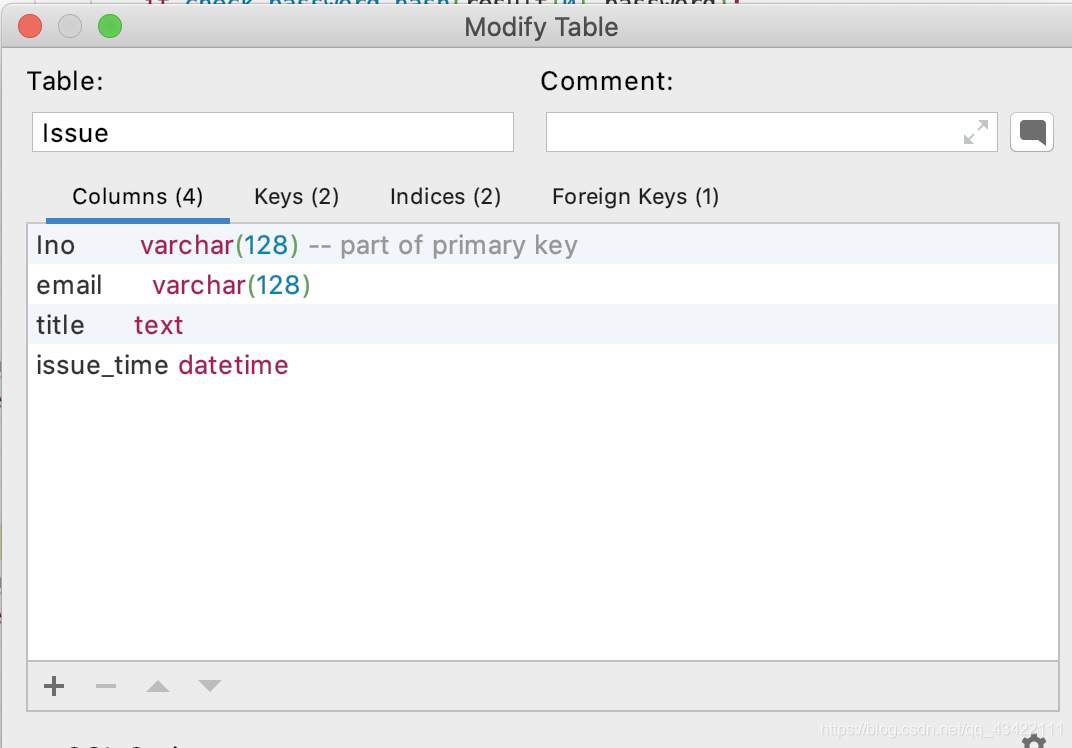Move column down with down arrow
The width and height of the screenshot is (1072, 748).
coord(210,686)
